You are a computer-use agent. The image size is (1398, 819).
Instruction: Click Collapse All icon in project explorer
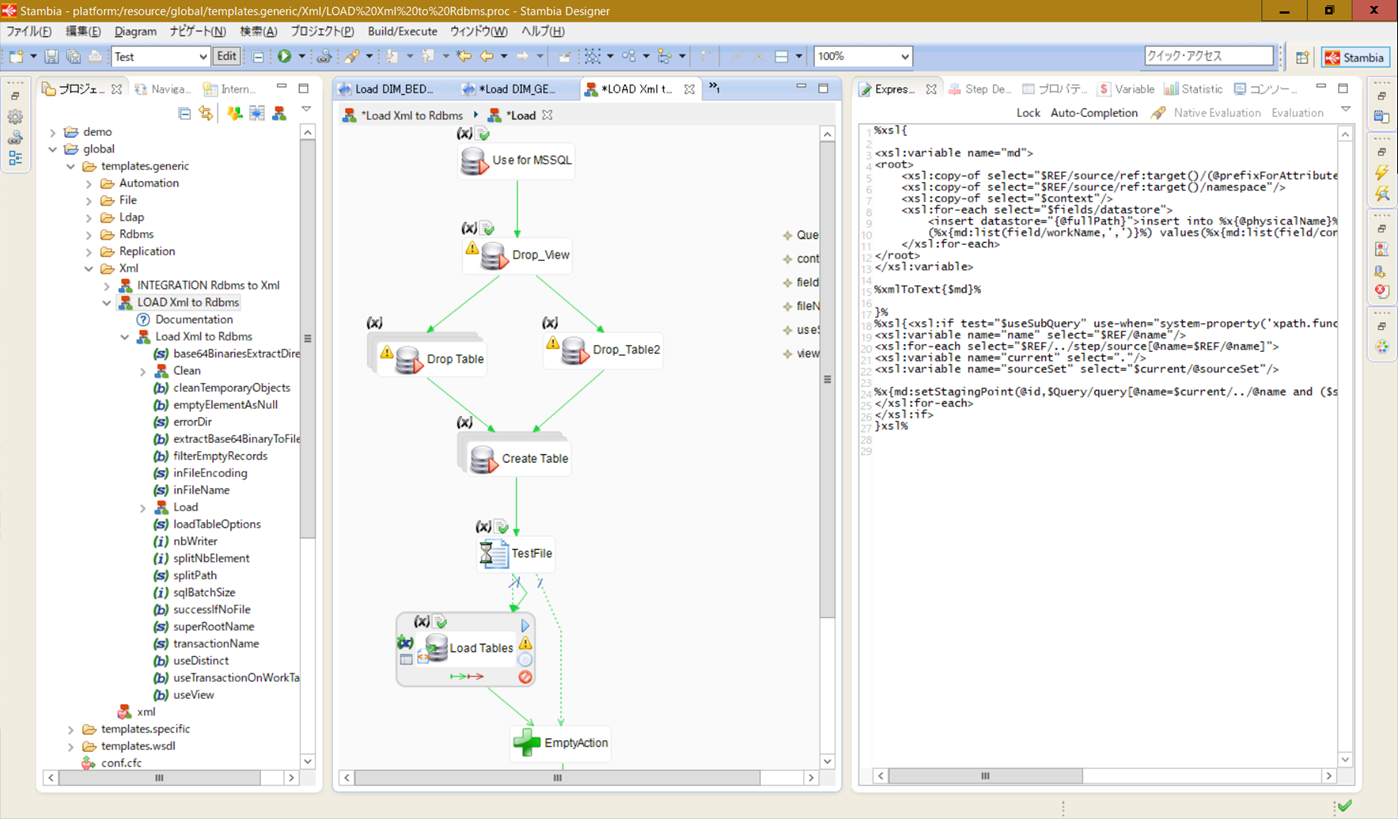184,113
